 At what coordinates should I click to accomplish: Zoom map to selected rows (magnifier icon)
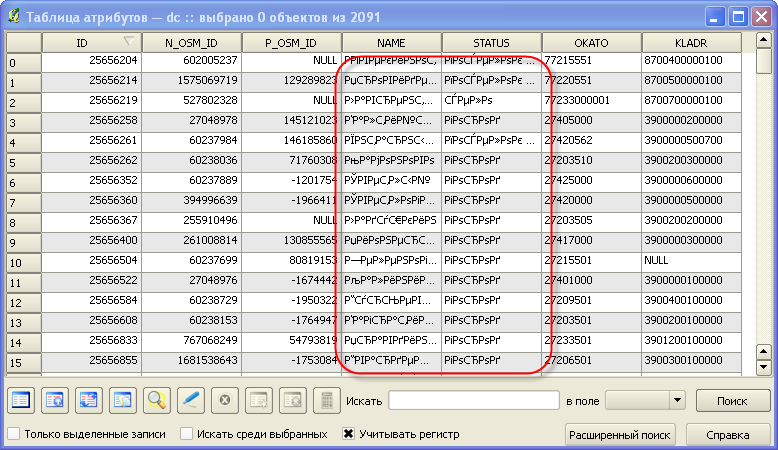[x=157, y=400]
